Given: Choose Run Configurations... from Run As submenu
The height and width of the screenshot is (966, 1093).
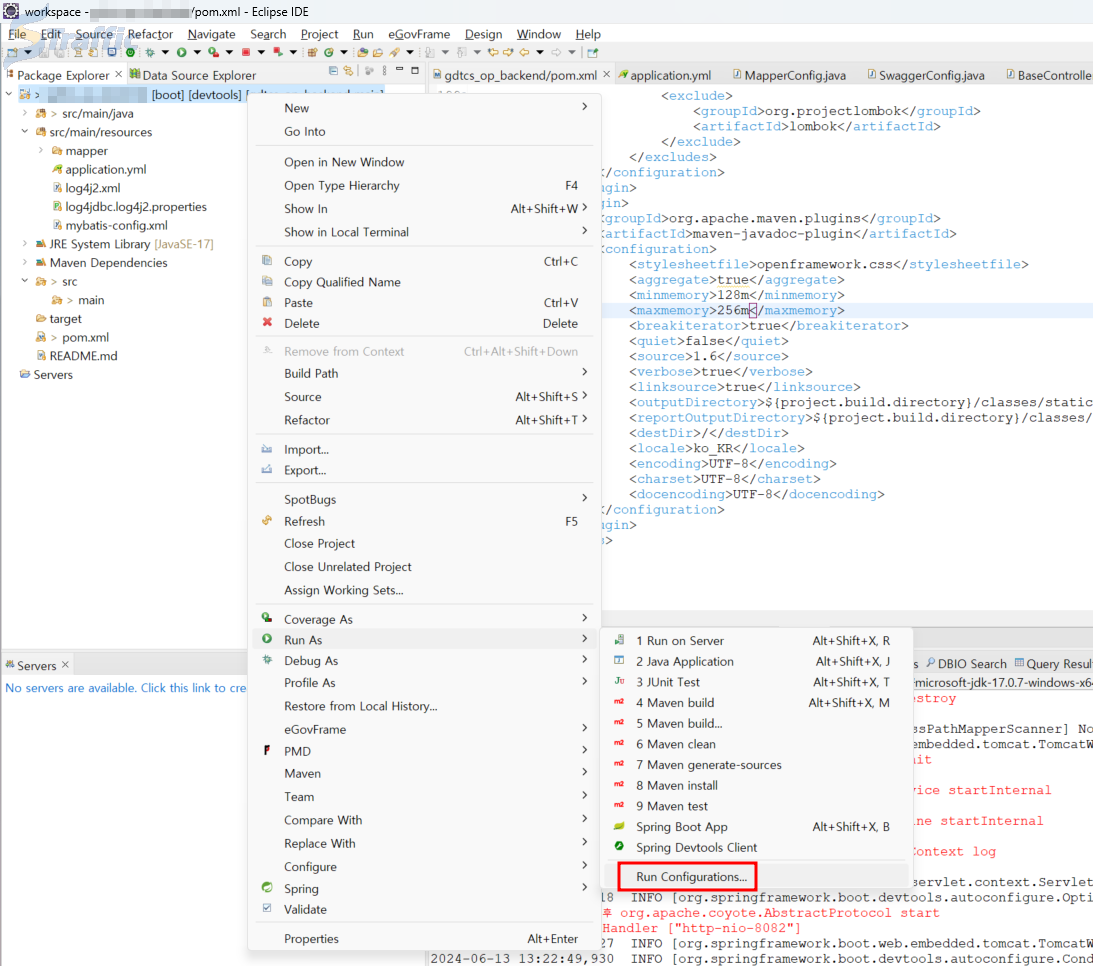Looking at the screenshot, I should point(691,876).
